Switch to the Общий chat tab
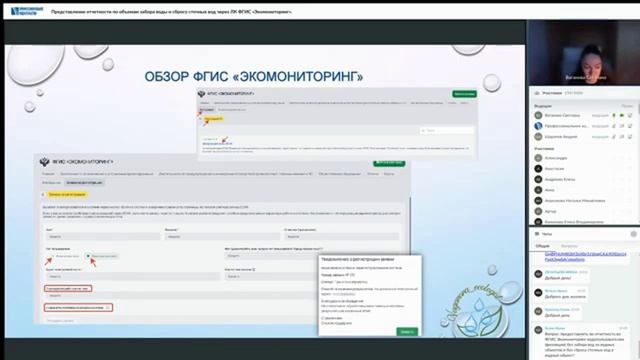Screen dimensions: 640x360 tap(542, 246)
